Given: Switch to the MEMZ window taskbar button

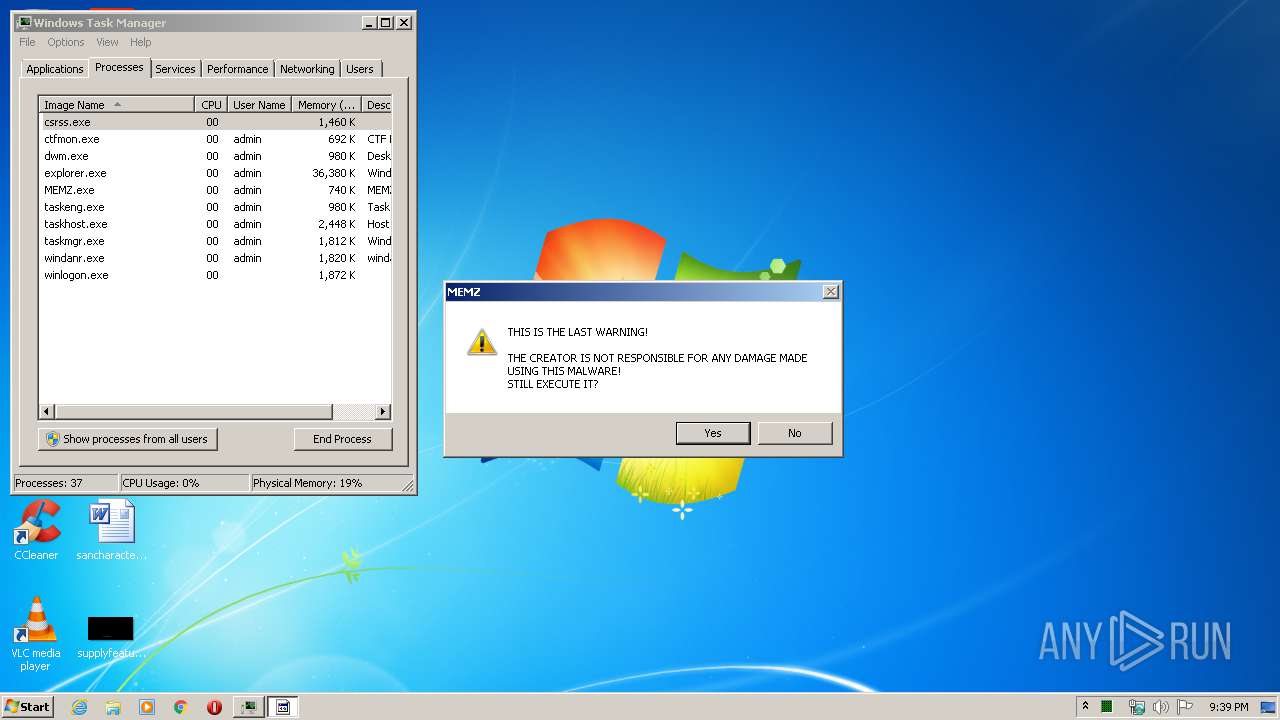Looking at the screenshot, I should point(283,707).
